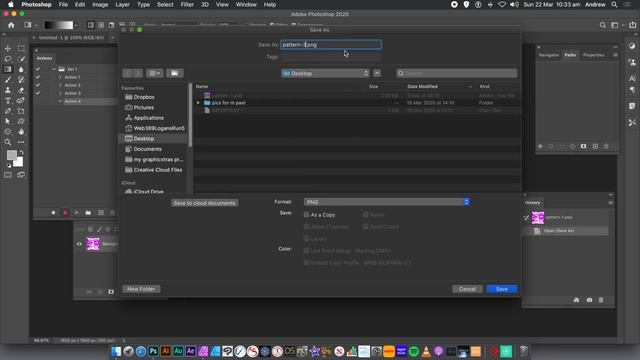Open the workspace switcher icon
The height and width of the screenshot is (360, 640).
coord(616,25)
